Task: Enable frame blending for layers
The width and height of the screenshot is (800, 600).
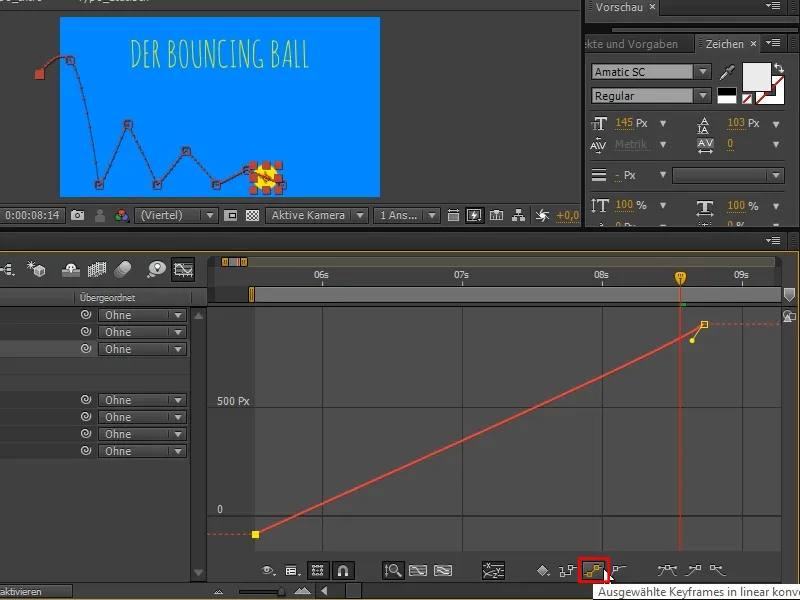Action: click(x=97, y=269)
